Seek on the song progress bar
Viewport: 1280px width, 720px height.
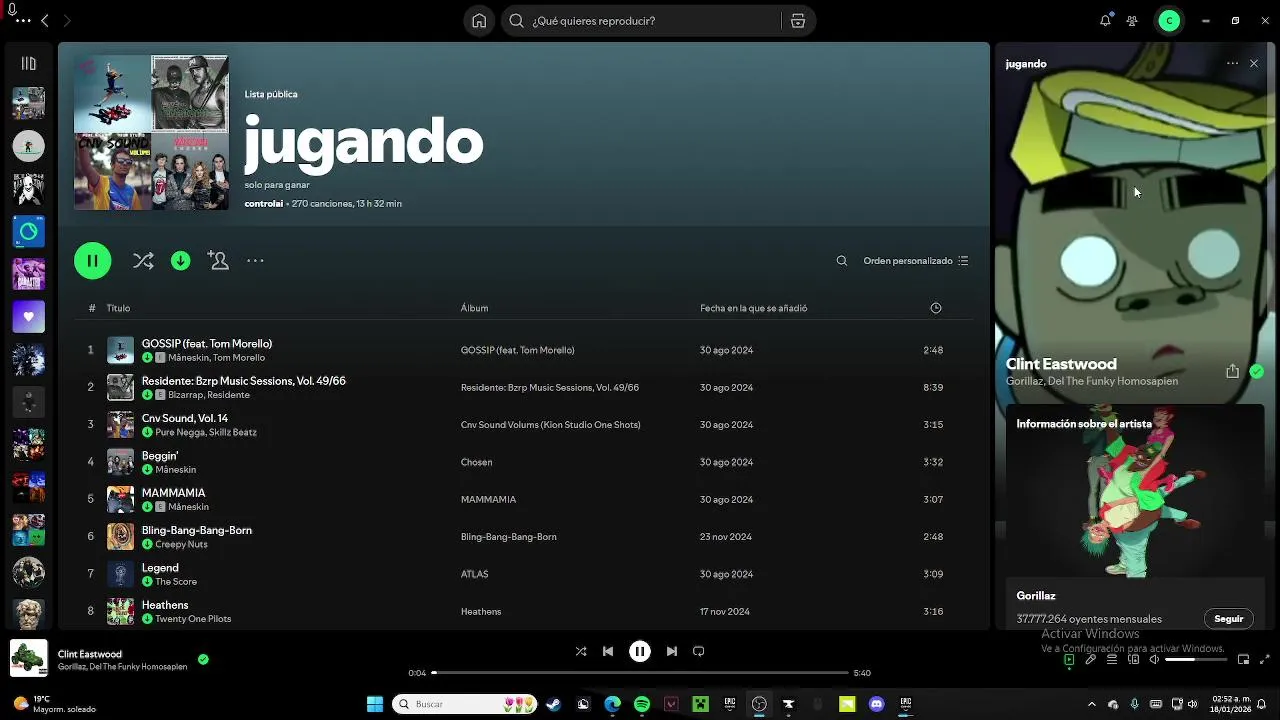coord(640,673)
